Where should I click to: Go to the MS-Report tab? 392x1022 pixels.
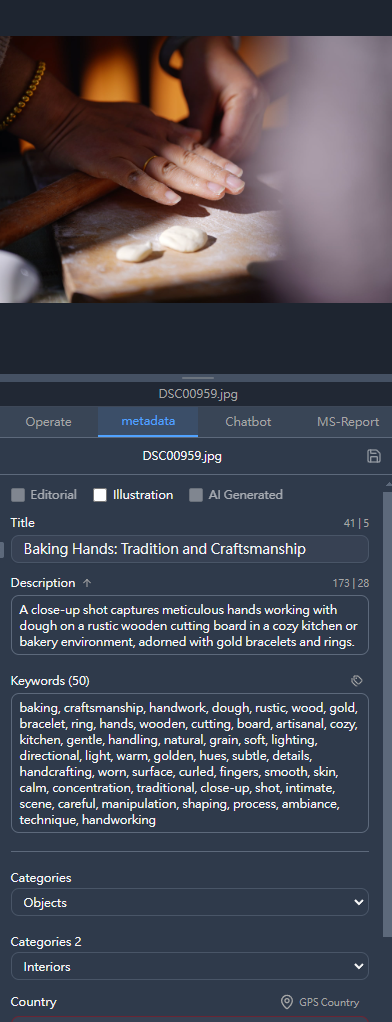tap(348, 422)
